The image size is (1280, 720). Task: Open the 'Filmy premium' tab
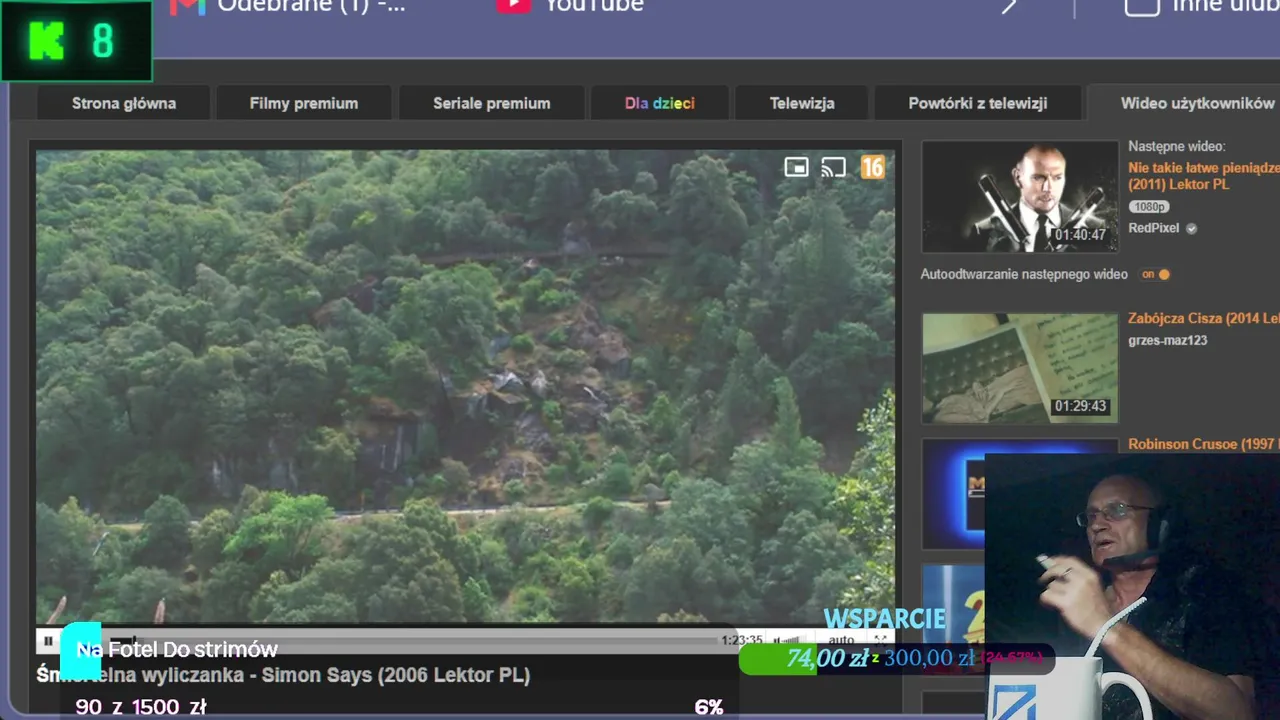pyautogui.click(x=304, y=103)
